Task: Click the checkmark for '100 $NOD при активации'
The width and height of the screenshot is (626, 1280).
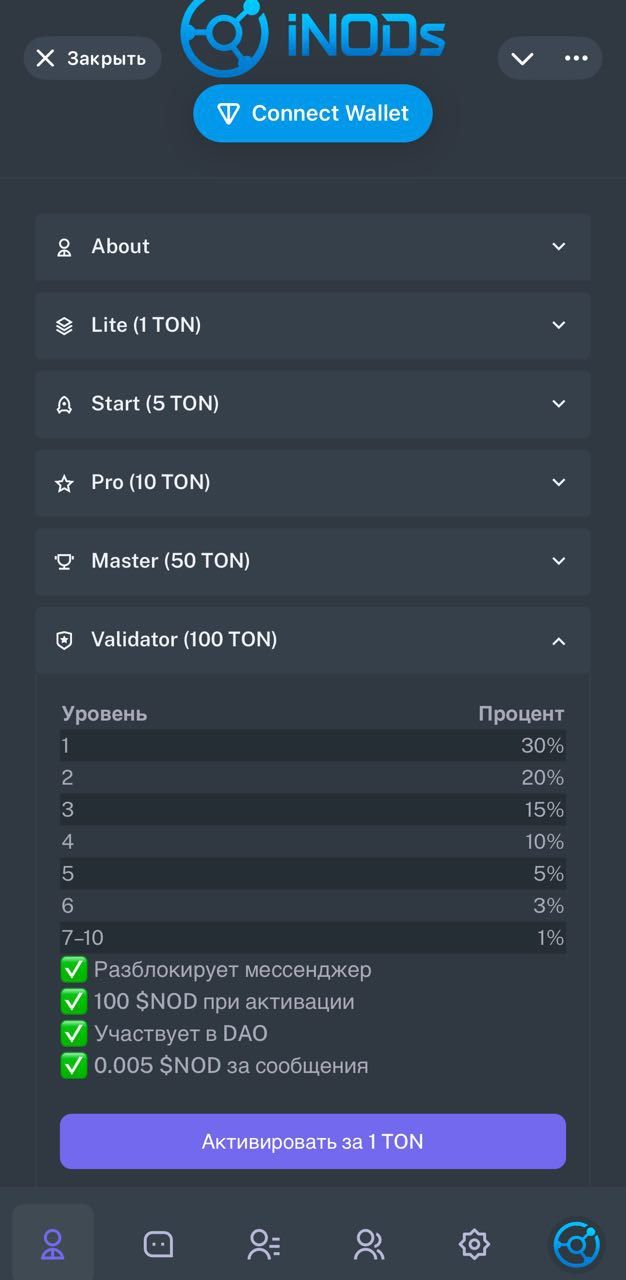Action: (x=74, y=1001)
